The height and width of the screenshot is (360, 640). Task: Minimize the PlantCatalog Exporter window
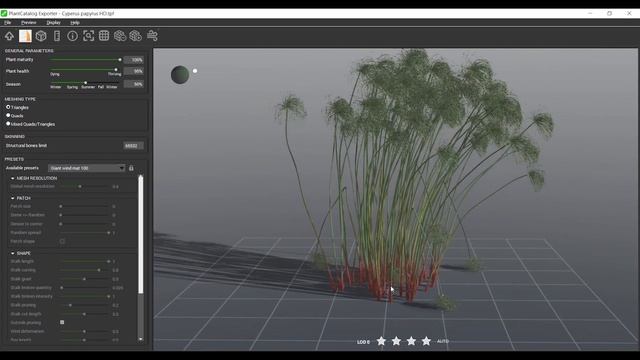[x=590, y=13]
